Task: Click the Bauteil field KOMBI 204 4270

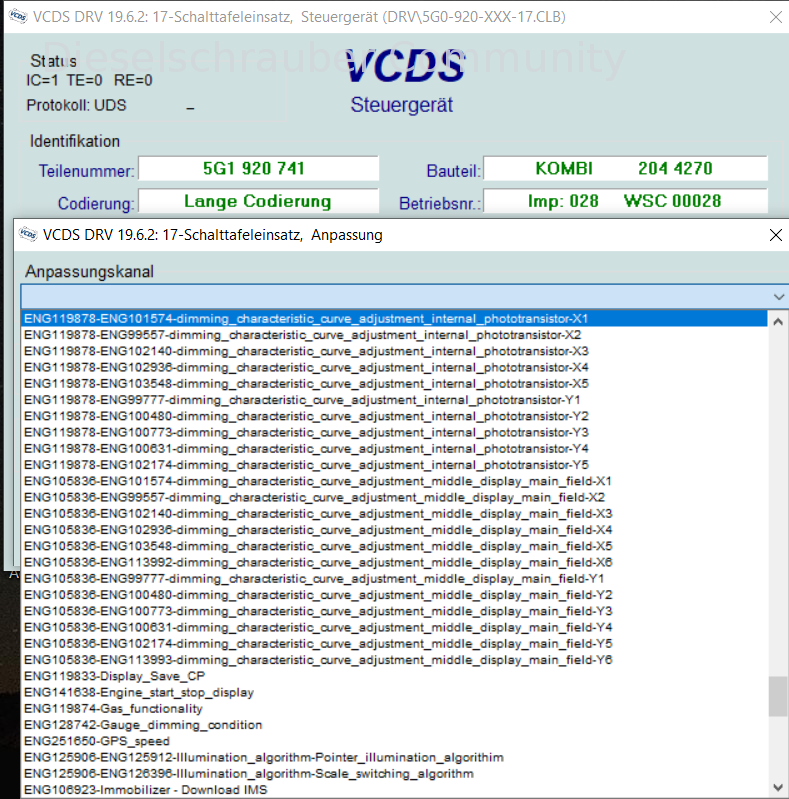Action: point(625,169)
